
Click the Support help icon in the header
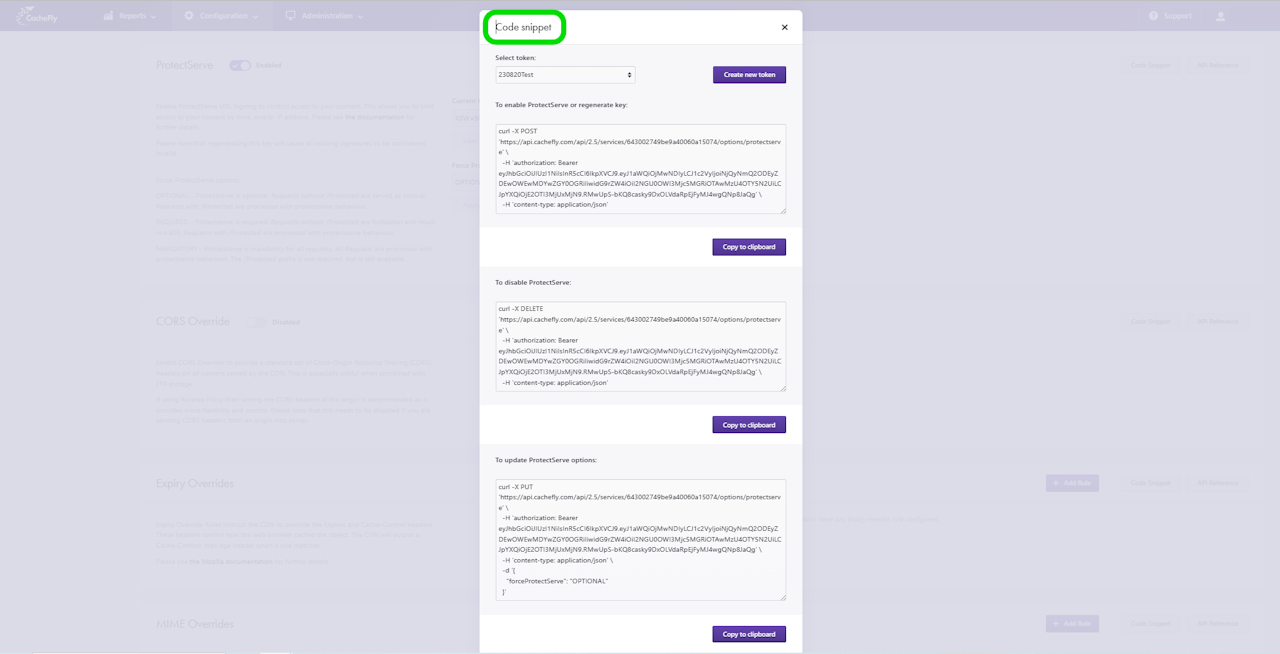pos(1154,16)
